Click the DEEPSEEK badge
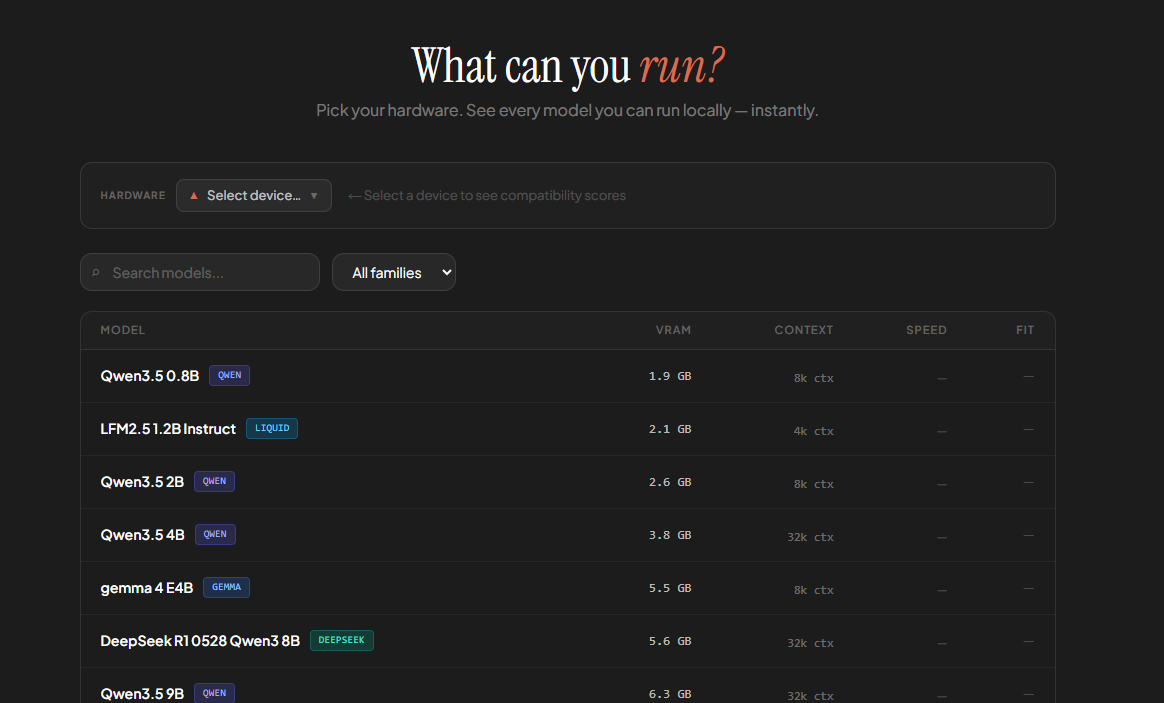The image size is (1164, 703). click(341, 640)
